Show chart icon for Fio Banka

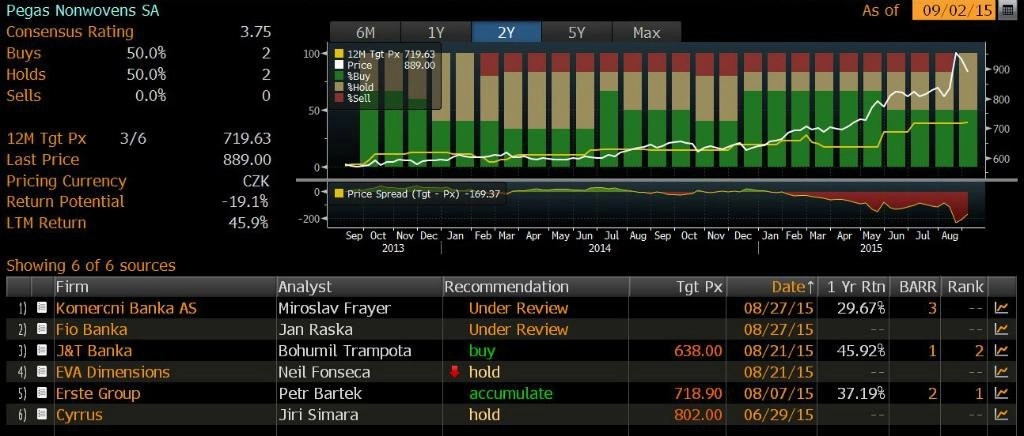[1000, 330]
